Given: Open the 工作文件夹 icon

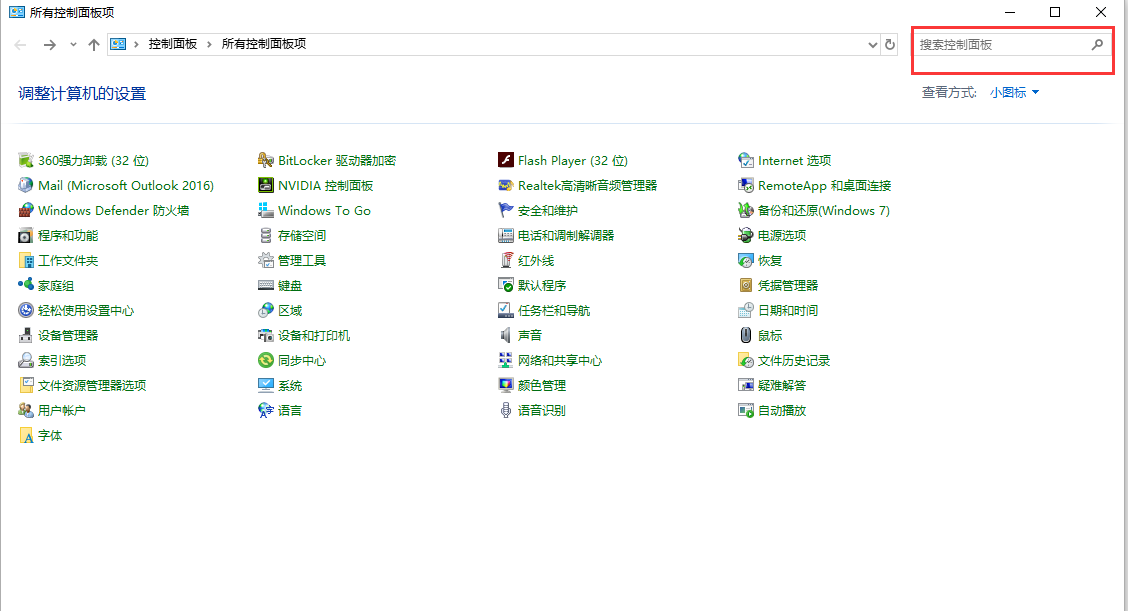Looking at the screenshot, I should (x=26, y=261).
